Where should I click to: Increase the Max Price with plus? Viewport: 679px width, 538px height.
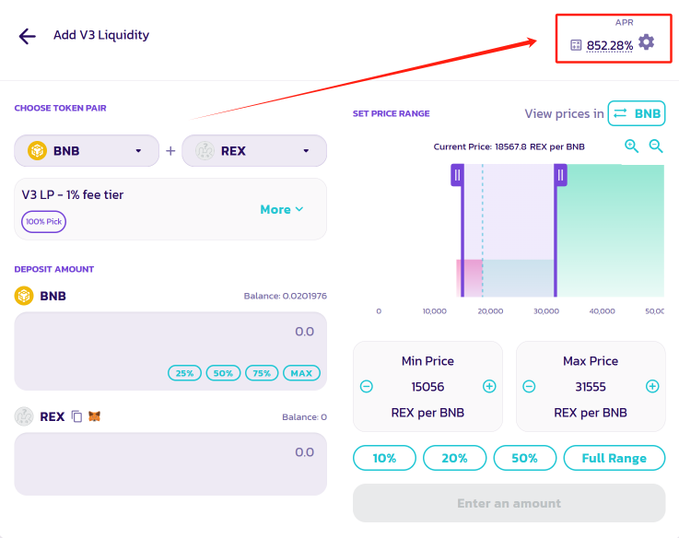pyautogui.click(x=652, y=386)
